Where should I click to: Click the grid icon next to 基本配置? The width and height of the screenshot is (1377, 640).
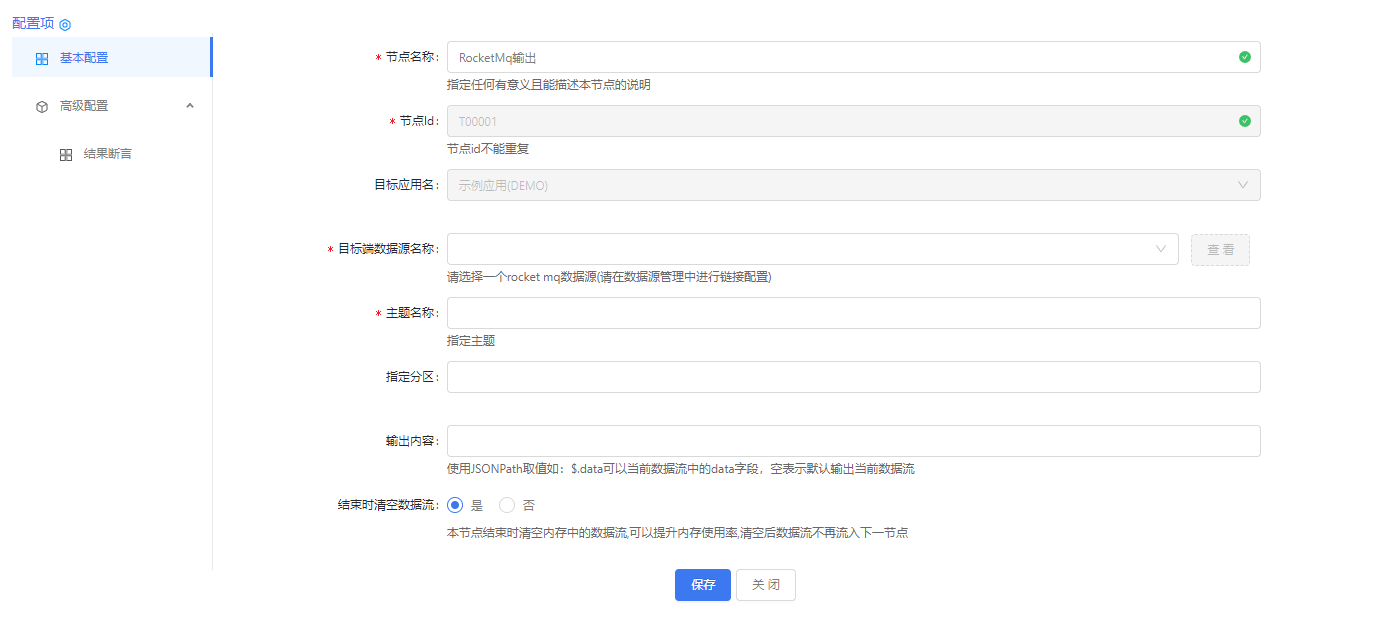(42, 59)
